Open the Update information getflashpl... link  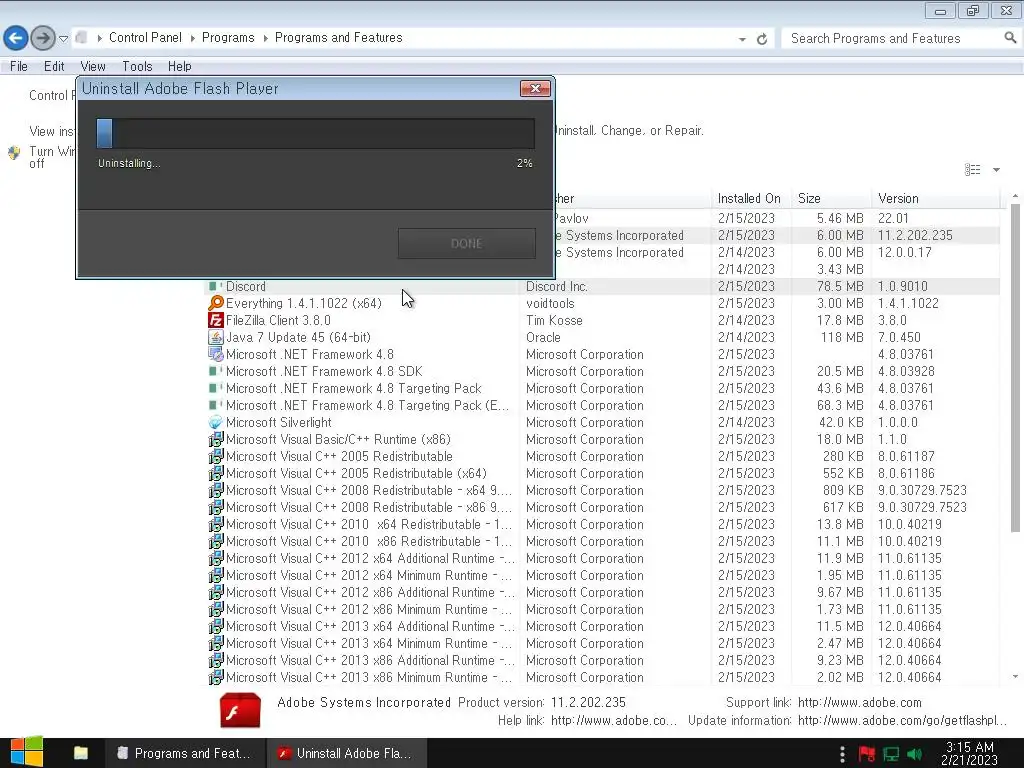[903, 720]
